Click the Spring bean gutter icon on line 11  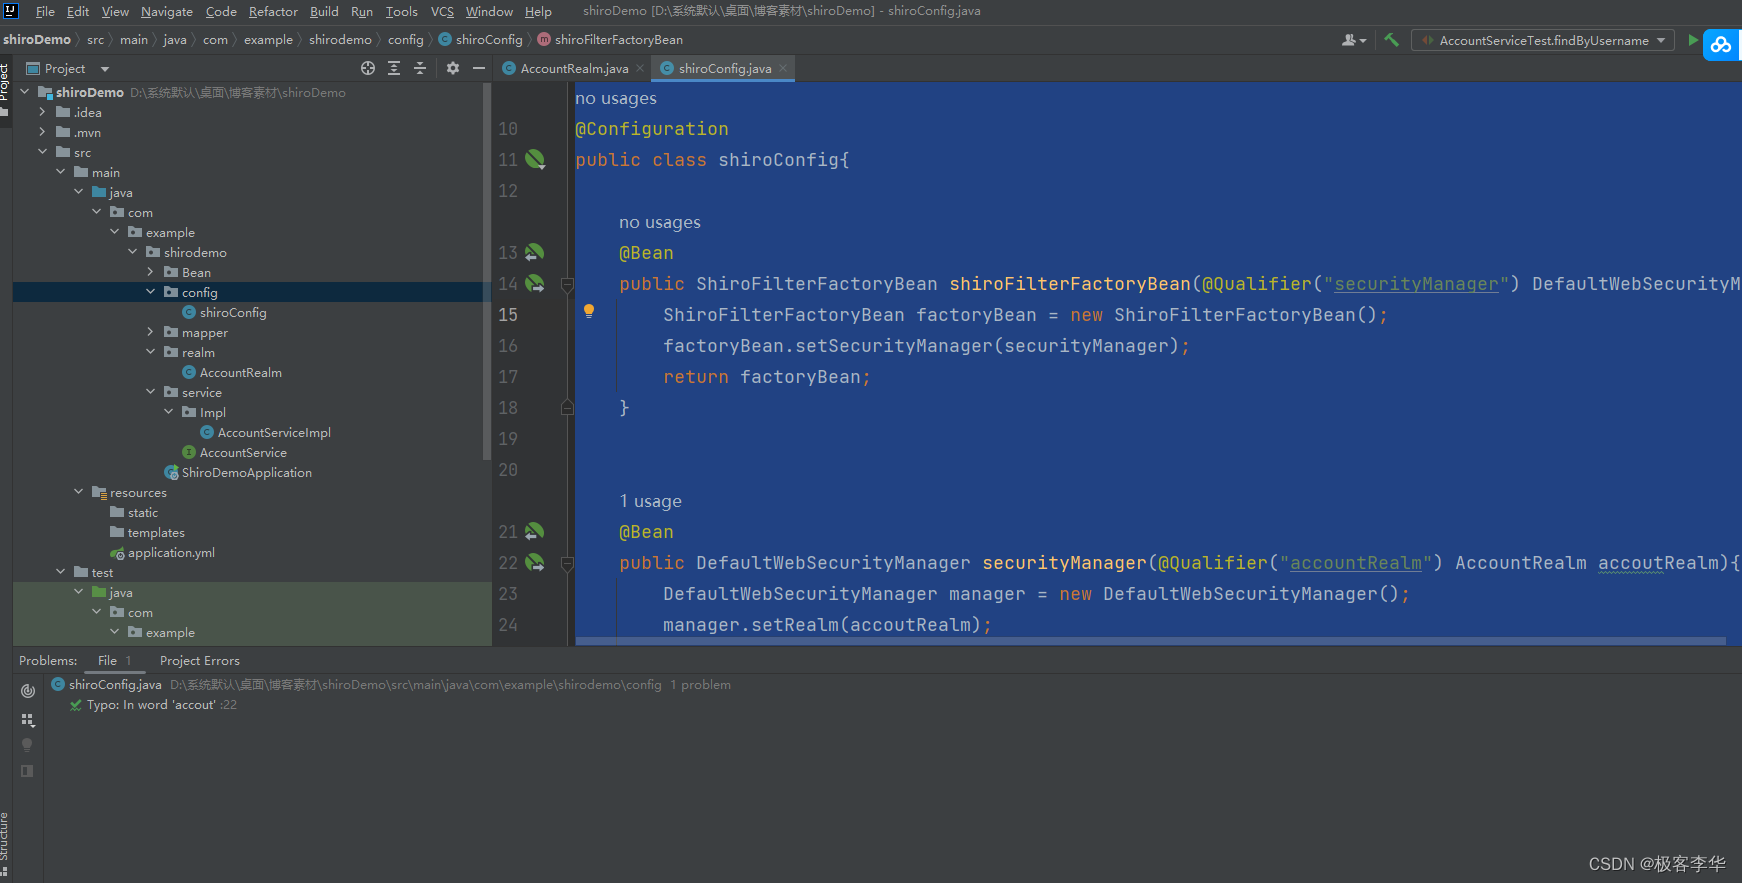tap(535, 159)
